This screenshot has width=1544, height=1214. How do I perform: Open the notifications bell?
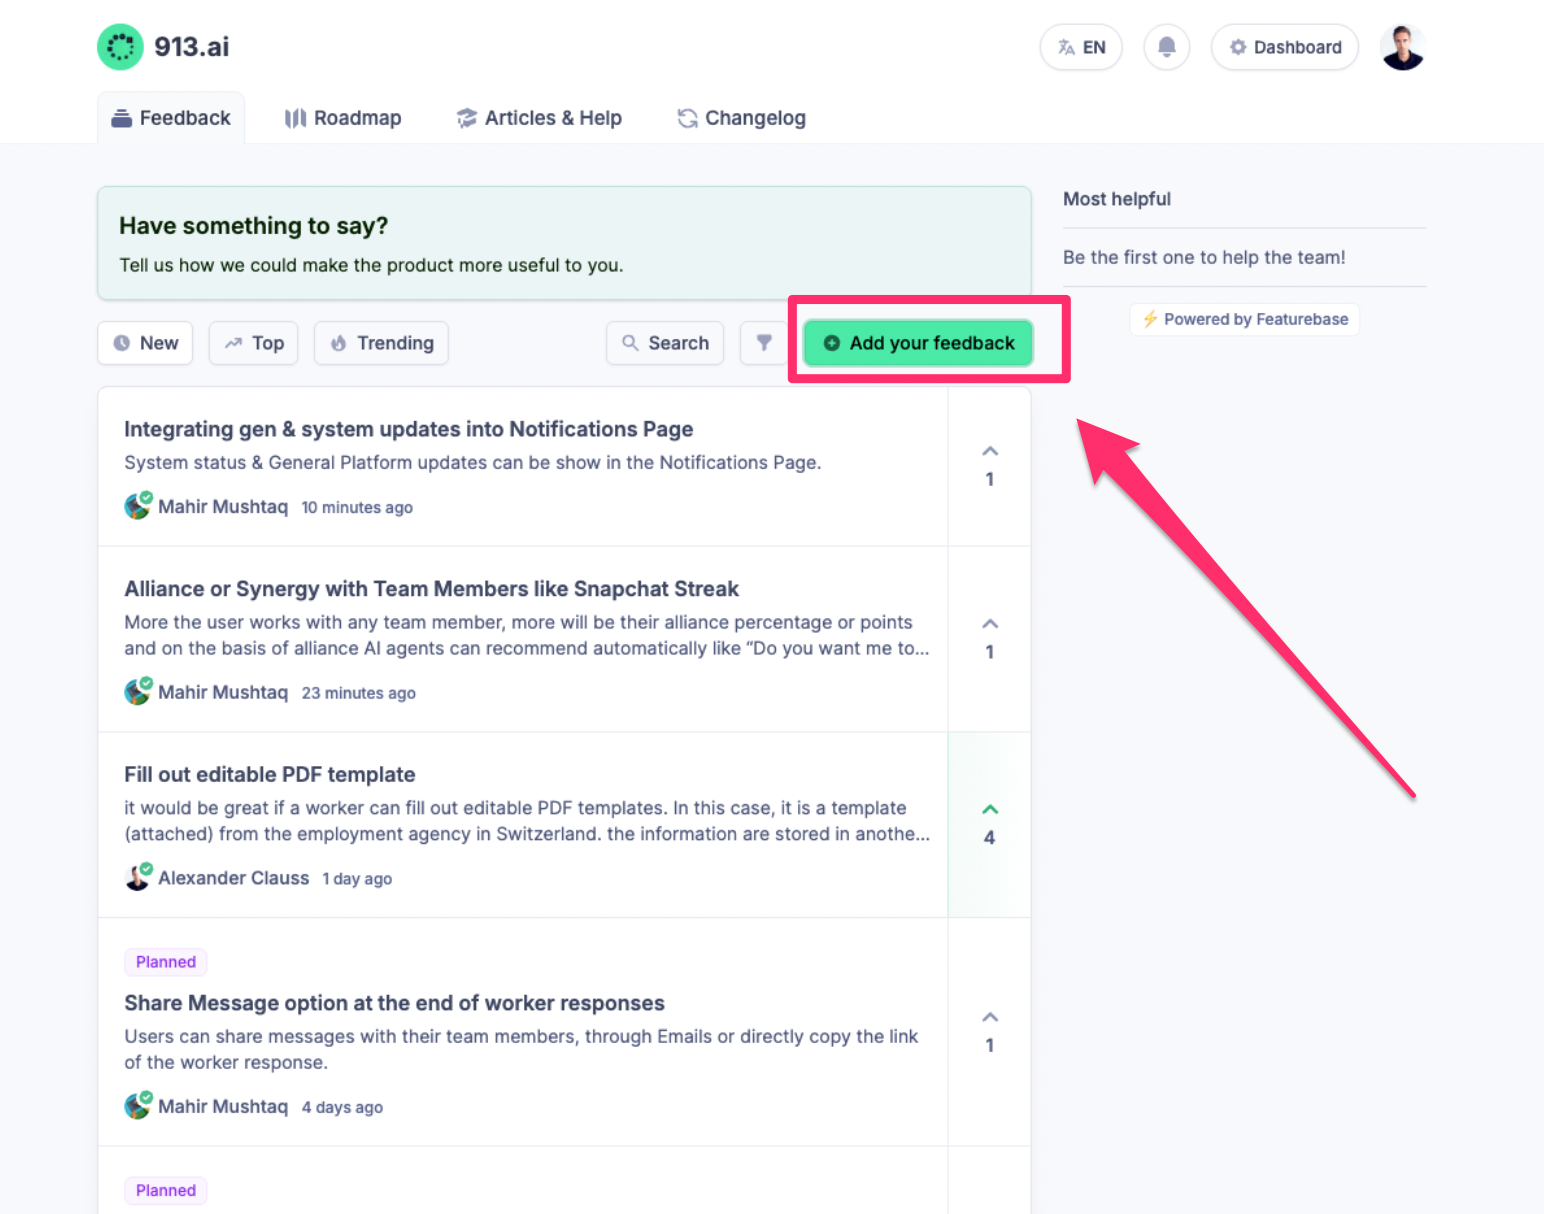(1166, 47)
